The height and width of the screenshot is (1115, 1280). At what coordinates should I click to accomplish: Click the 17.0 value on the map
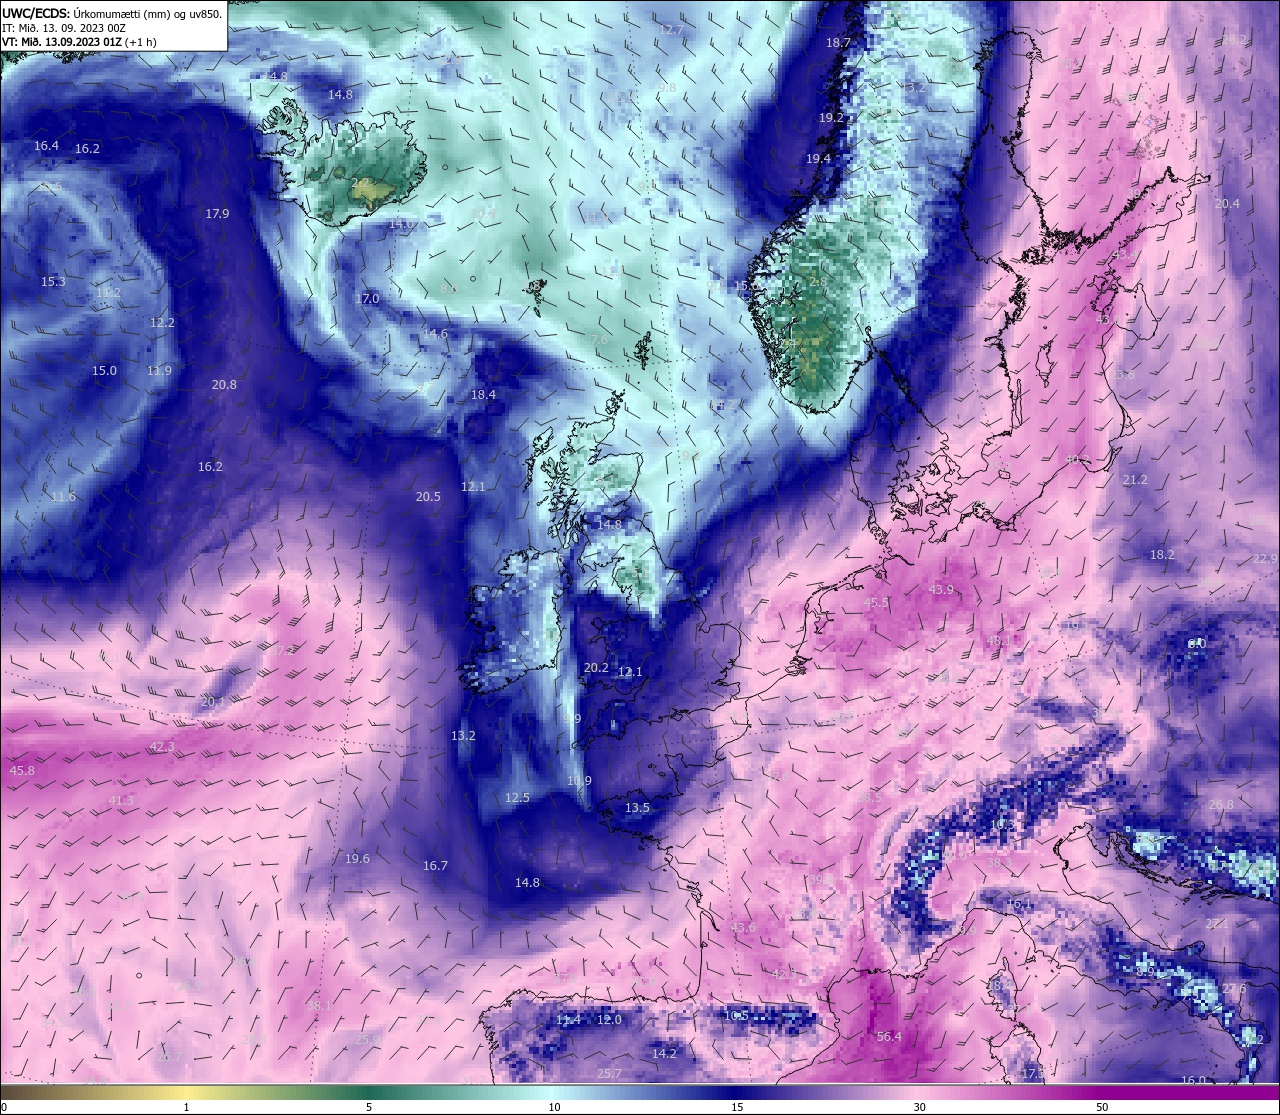point(367,298)
